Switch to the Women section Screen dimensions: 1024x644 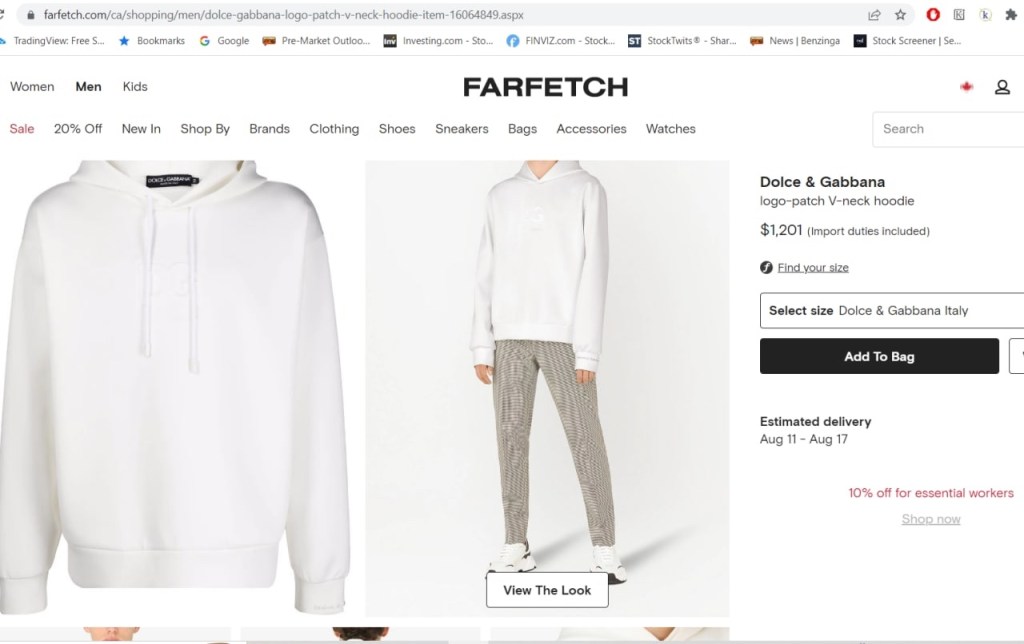point(32,87)
